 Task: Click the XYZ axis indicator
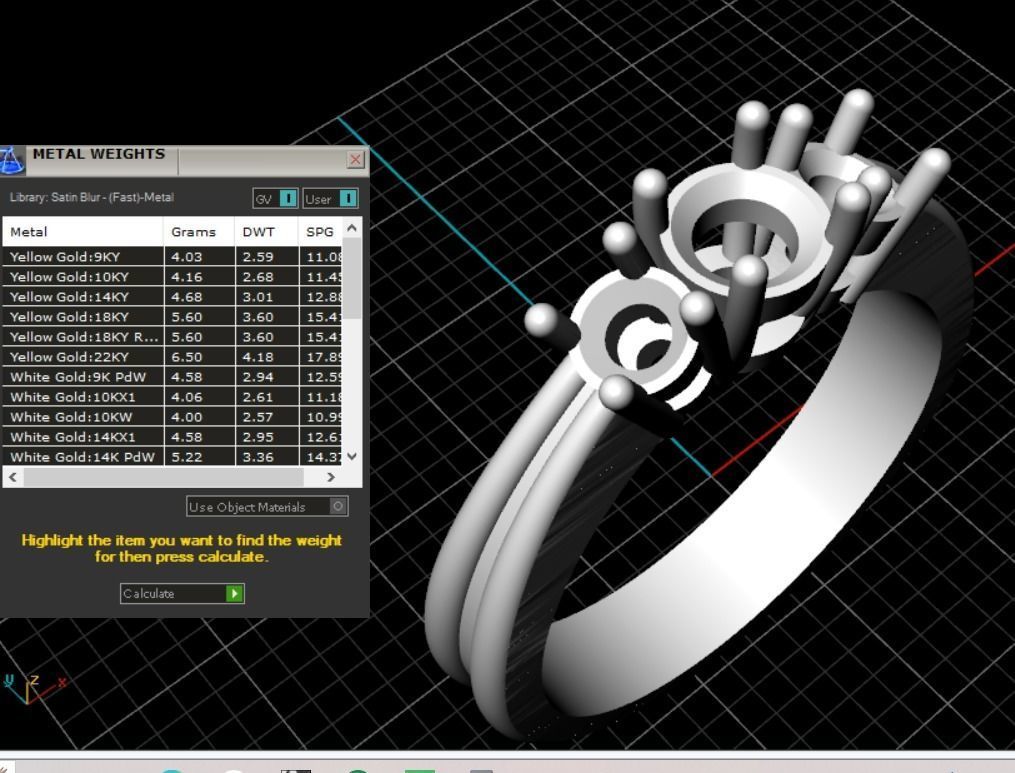coord(34,688)
